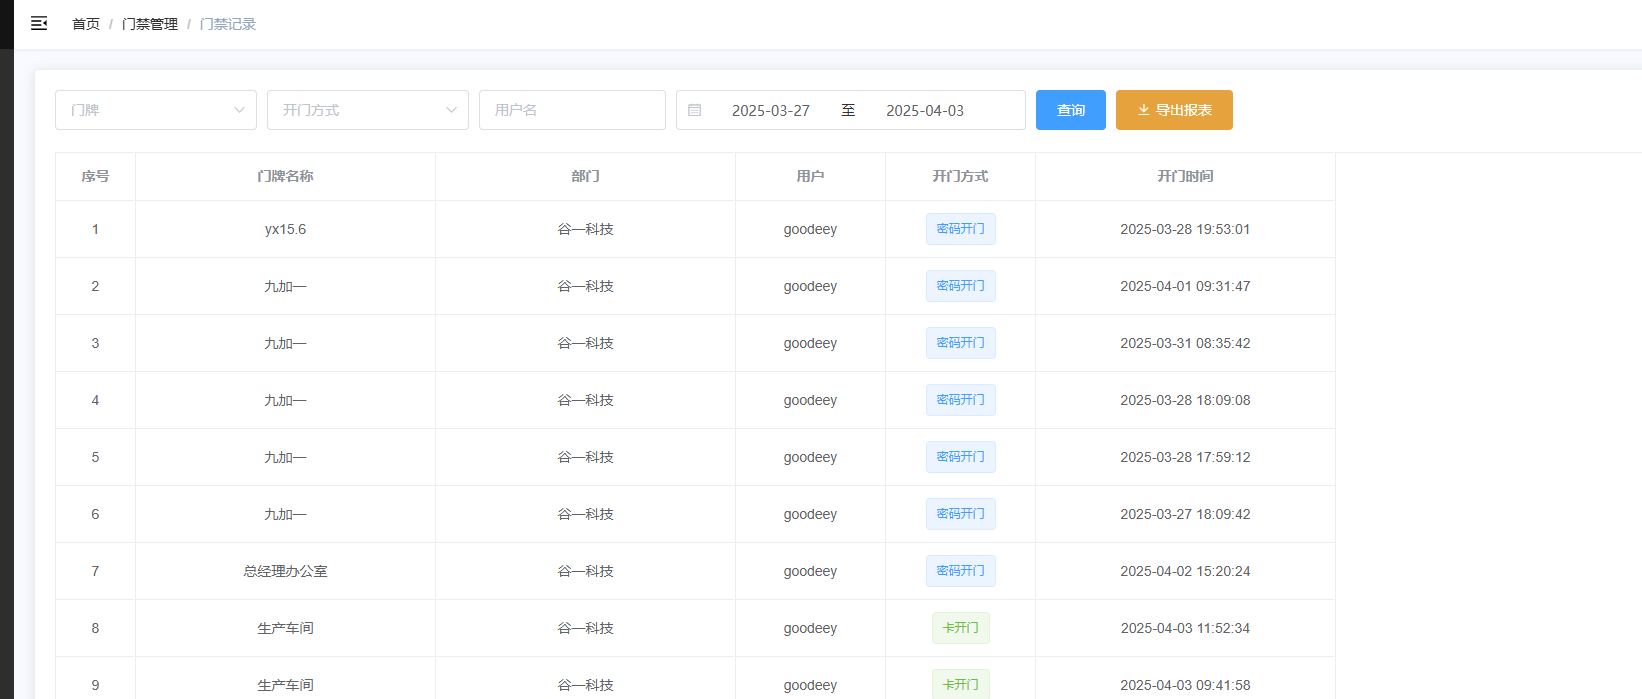Click time 2025-03-31 08:35:42
The height and width of the screenshot is (699, 1642).
click(x=1185, y=343)
